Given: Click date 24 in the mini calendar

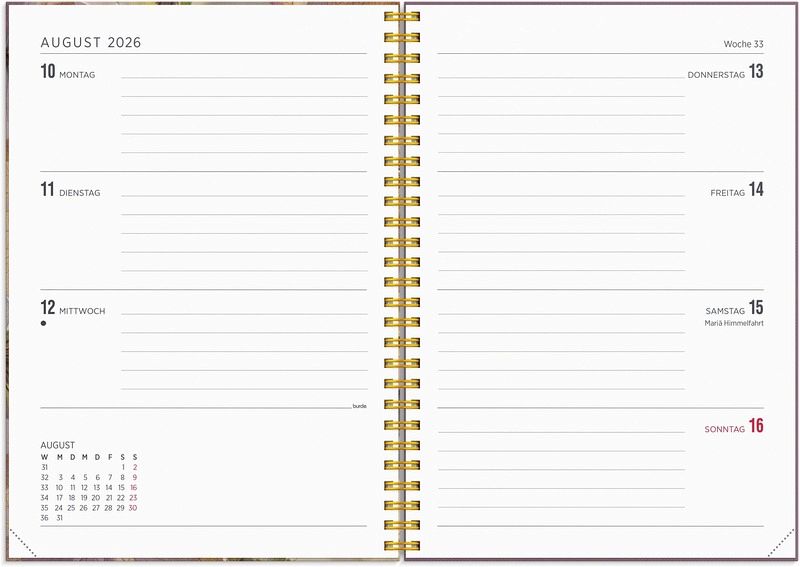Looking at the screenshot, I should [59, 508].
